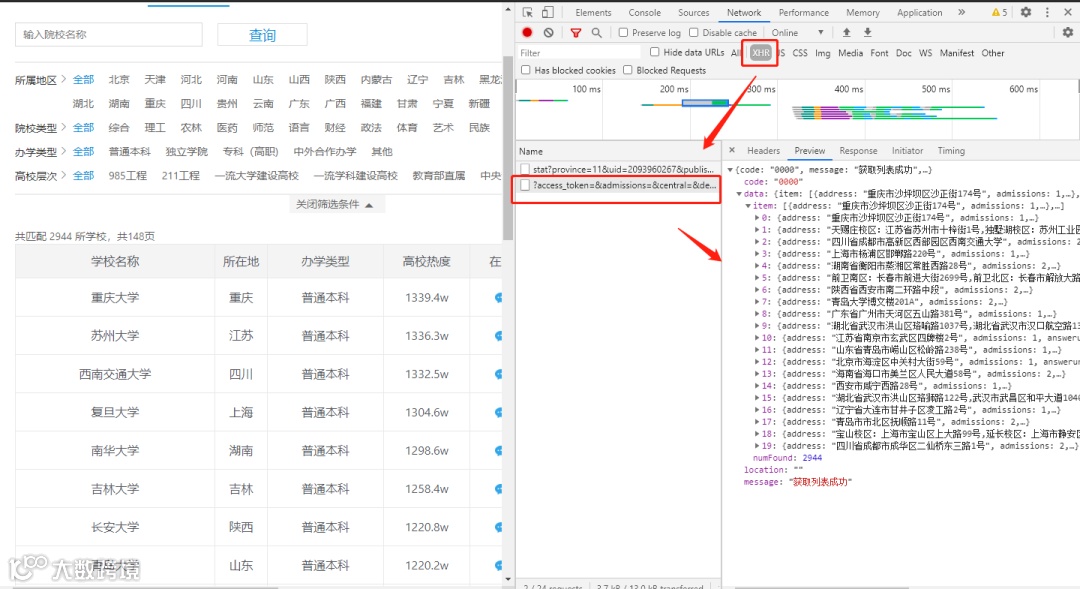Select the inspect element picker icon
Image resolution: width=1080 pixels, height=589 pixels.
pyautogui.click(x=528, y=12)
